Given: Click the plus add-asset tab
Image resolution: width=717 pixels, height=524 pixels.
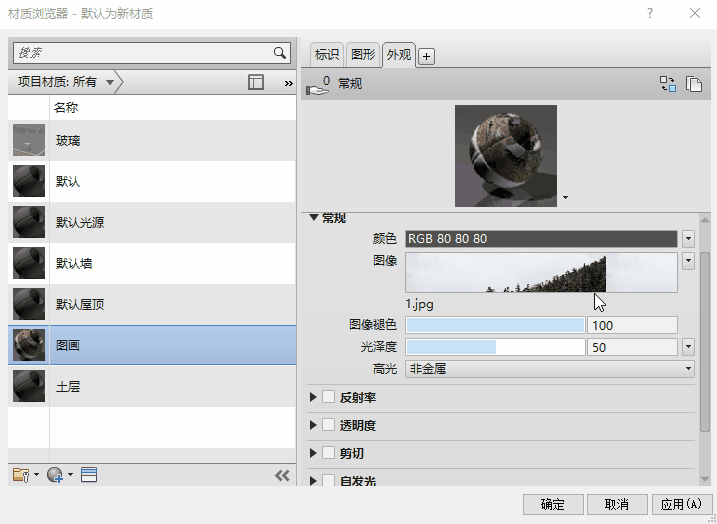Looking at the screenshot, I should click(x=426, y=56).
